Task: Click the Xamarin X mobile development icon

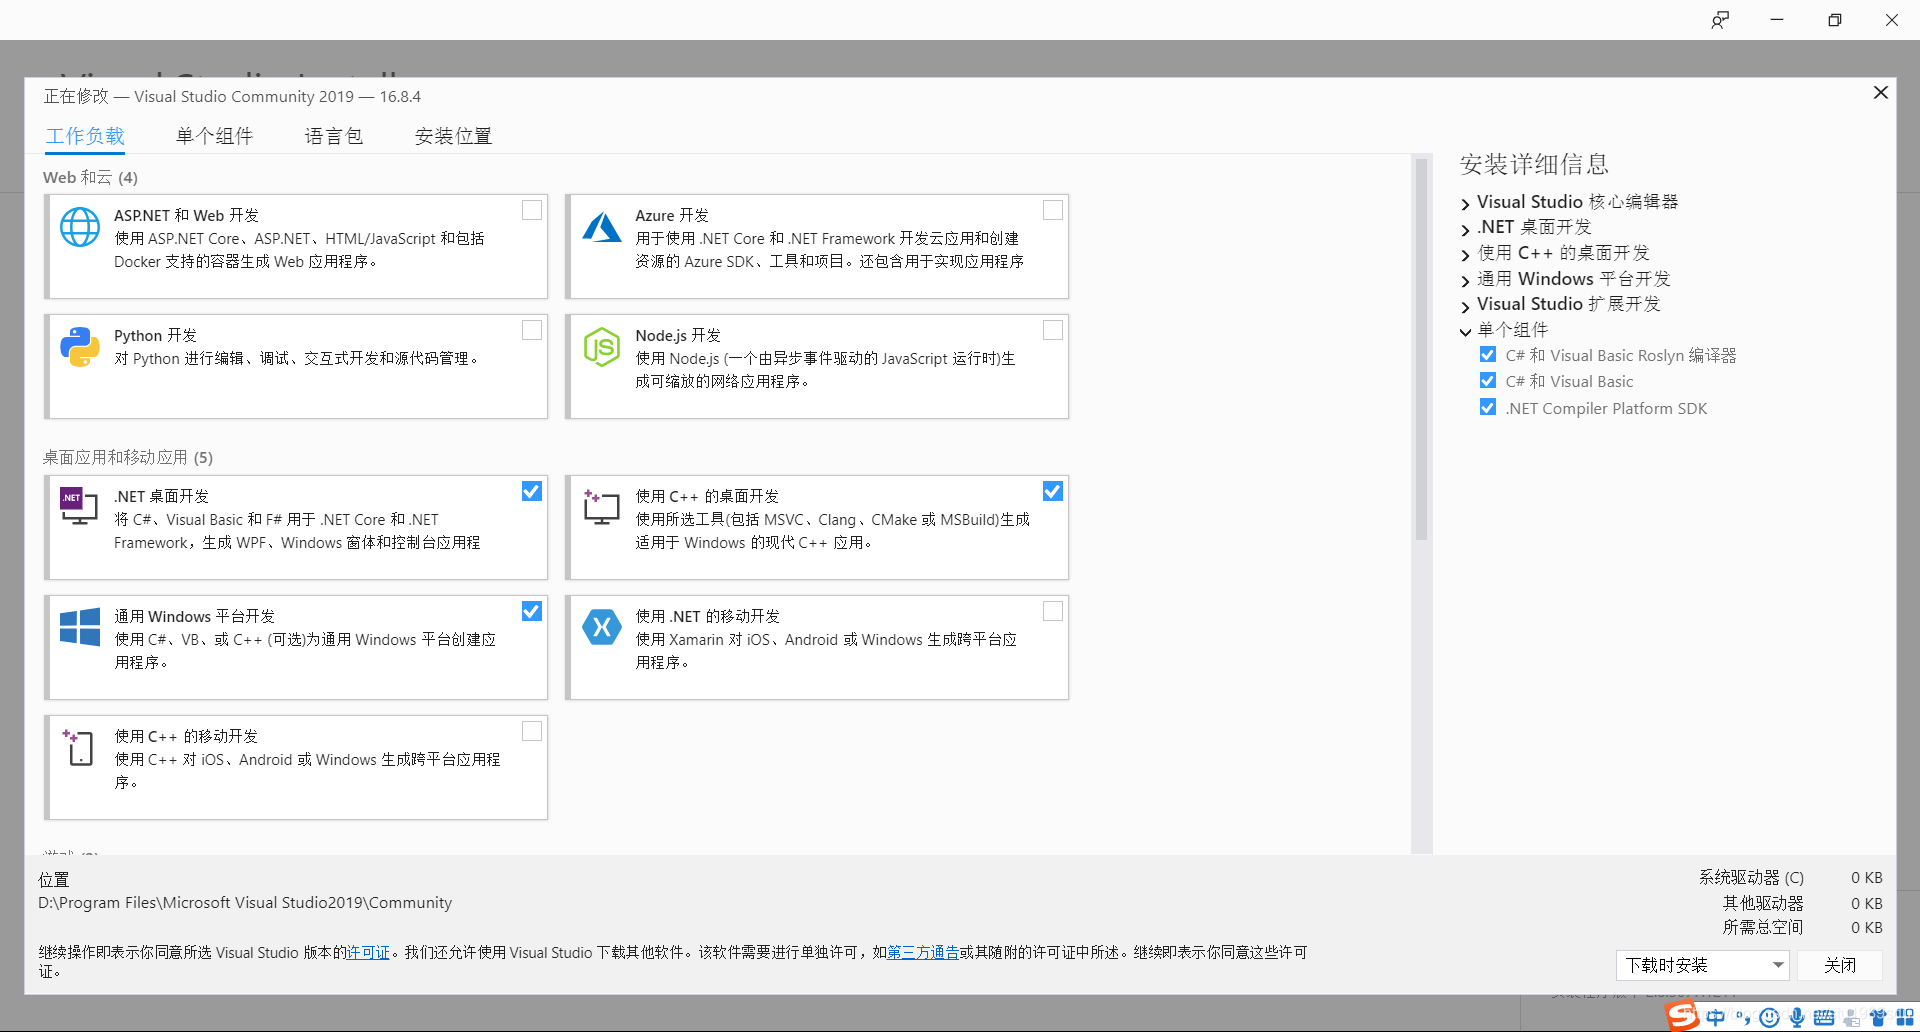Action: click(602, 627)
